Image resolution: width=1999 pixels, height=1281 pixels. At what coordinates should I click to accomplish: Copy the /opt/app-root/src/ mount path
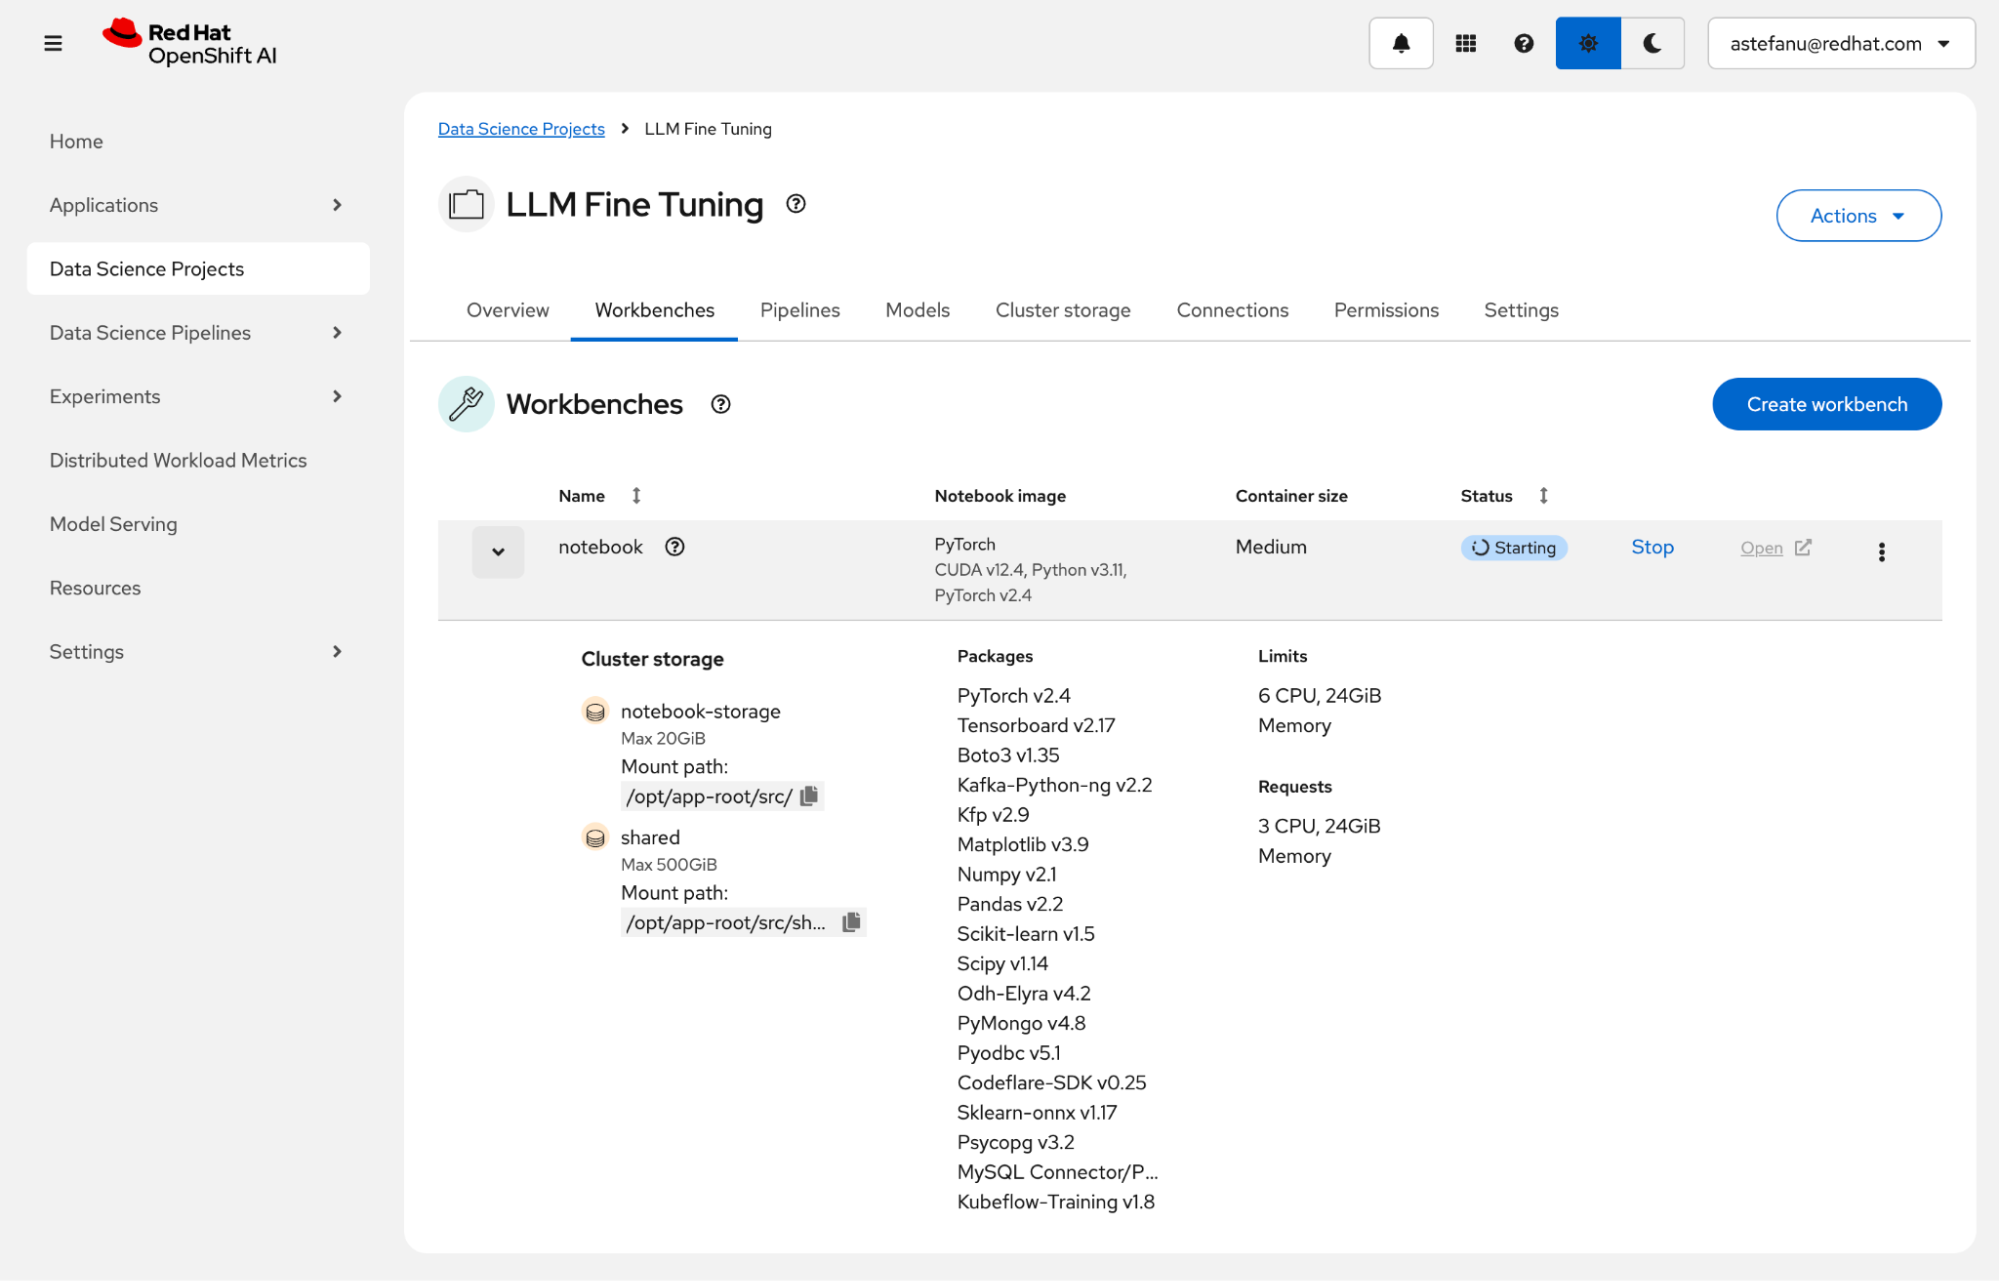coord(809,796)
